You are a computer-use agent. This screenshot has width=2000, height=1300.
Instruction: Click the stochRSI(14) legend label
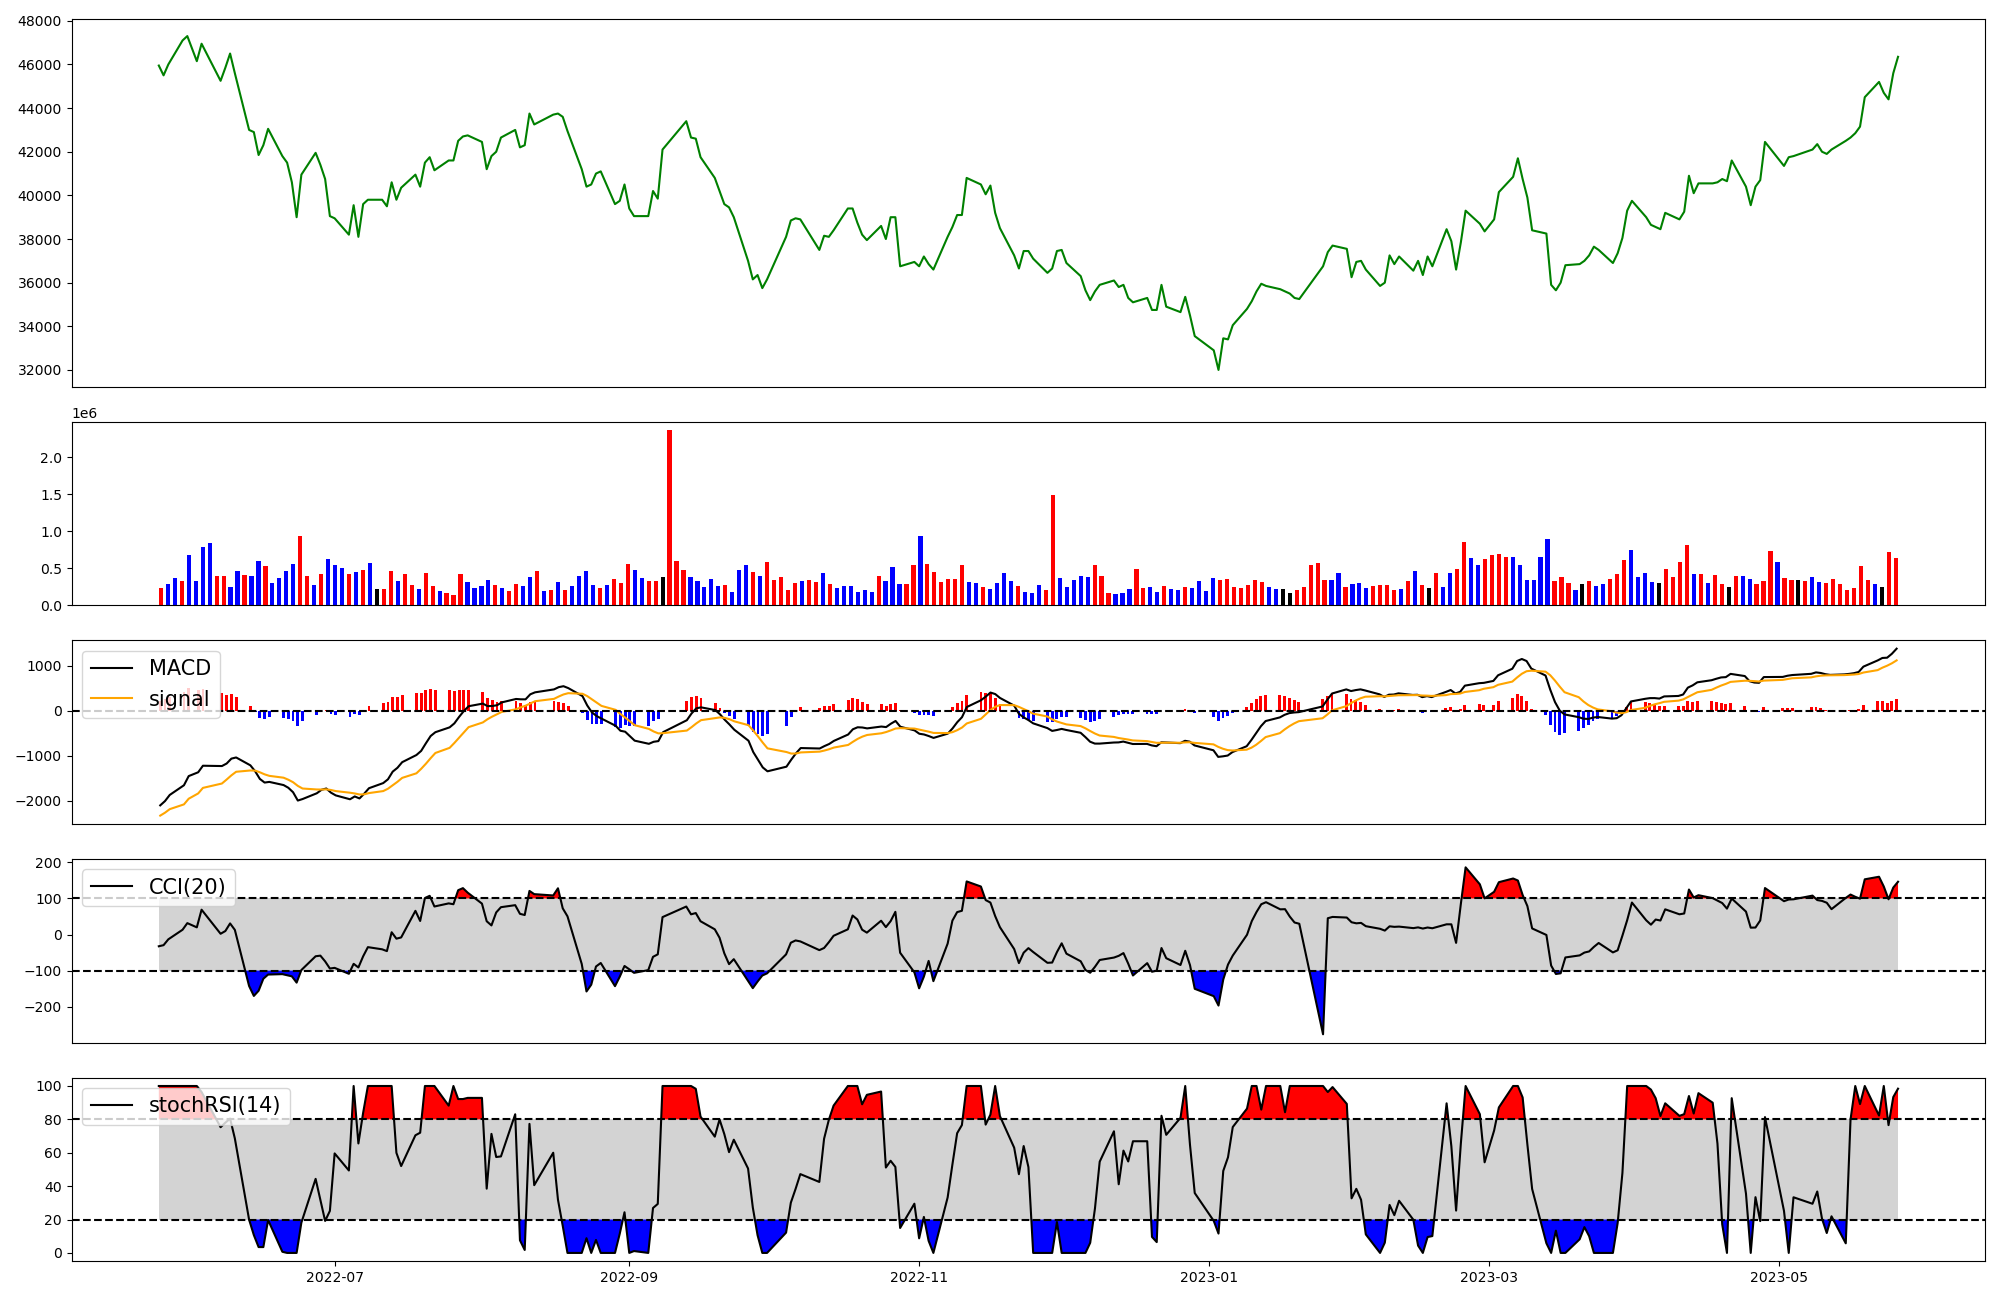click(x=214, y=1105)
